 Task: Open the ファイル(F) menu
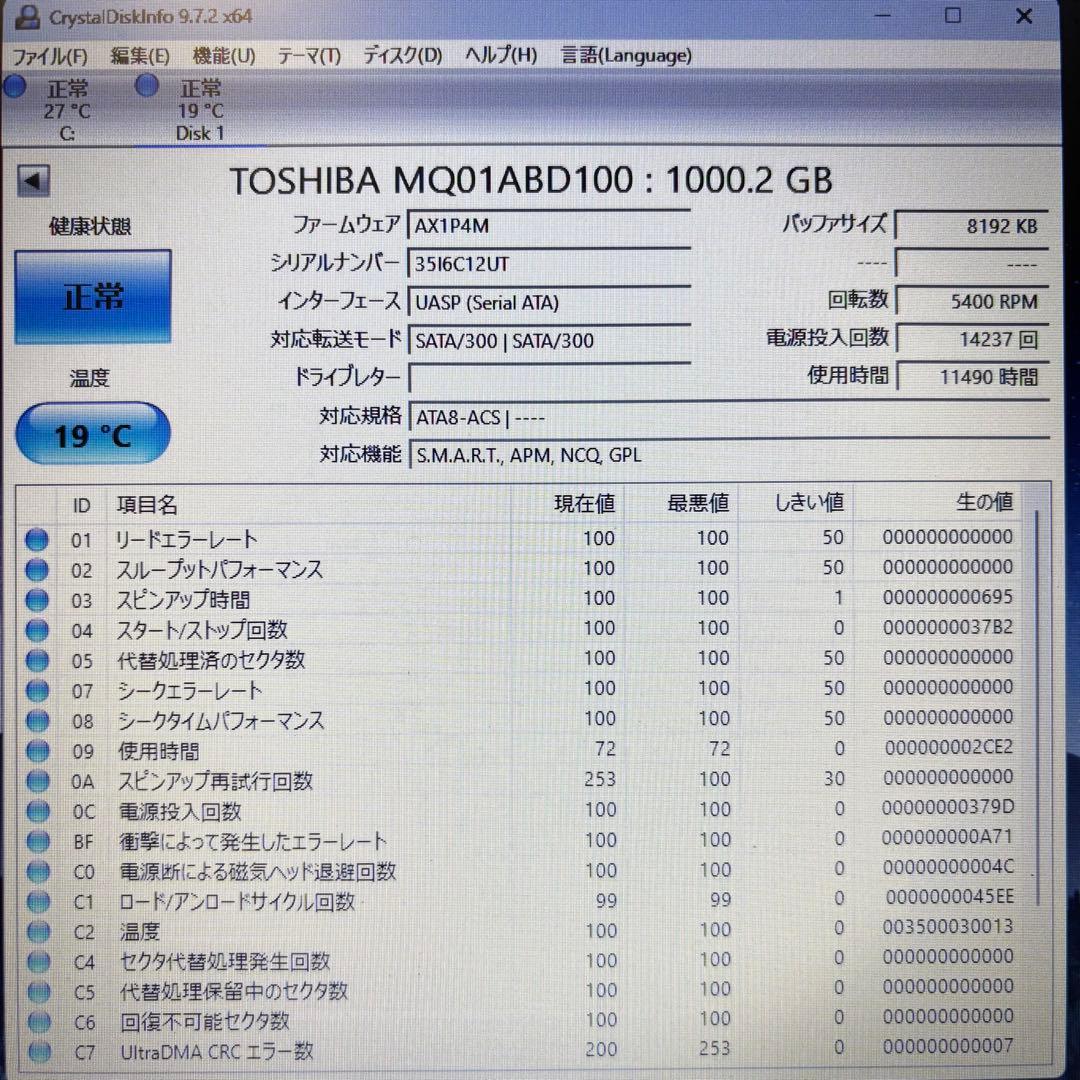coord(50,56)
